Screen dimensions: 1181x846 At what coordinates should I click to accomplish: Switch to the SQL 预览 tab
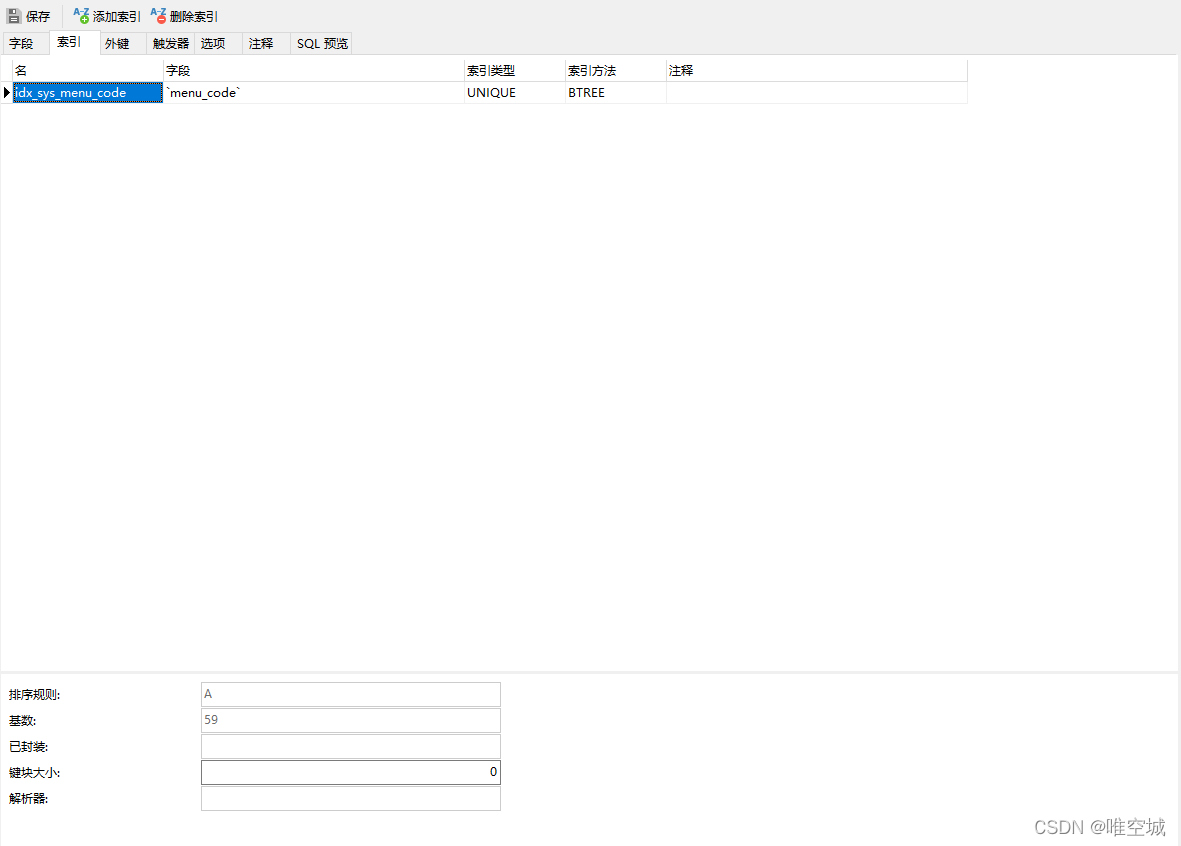(320, 43)
